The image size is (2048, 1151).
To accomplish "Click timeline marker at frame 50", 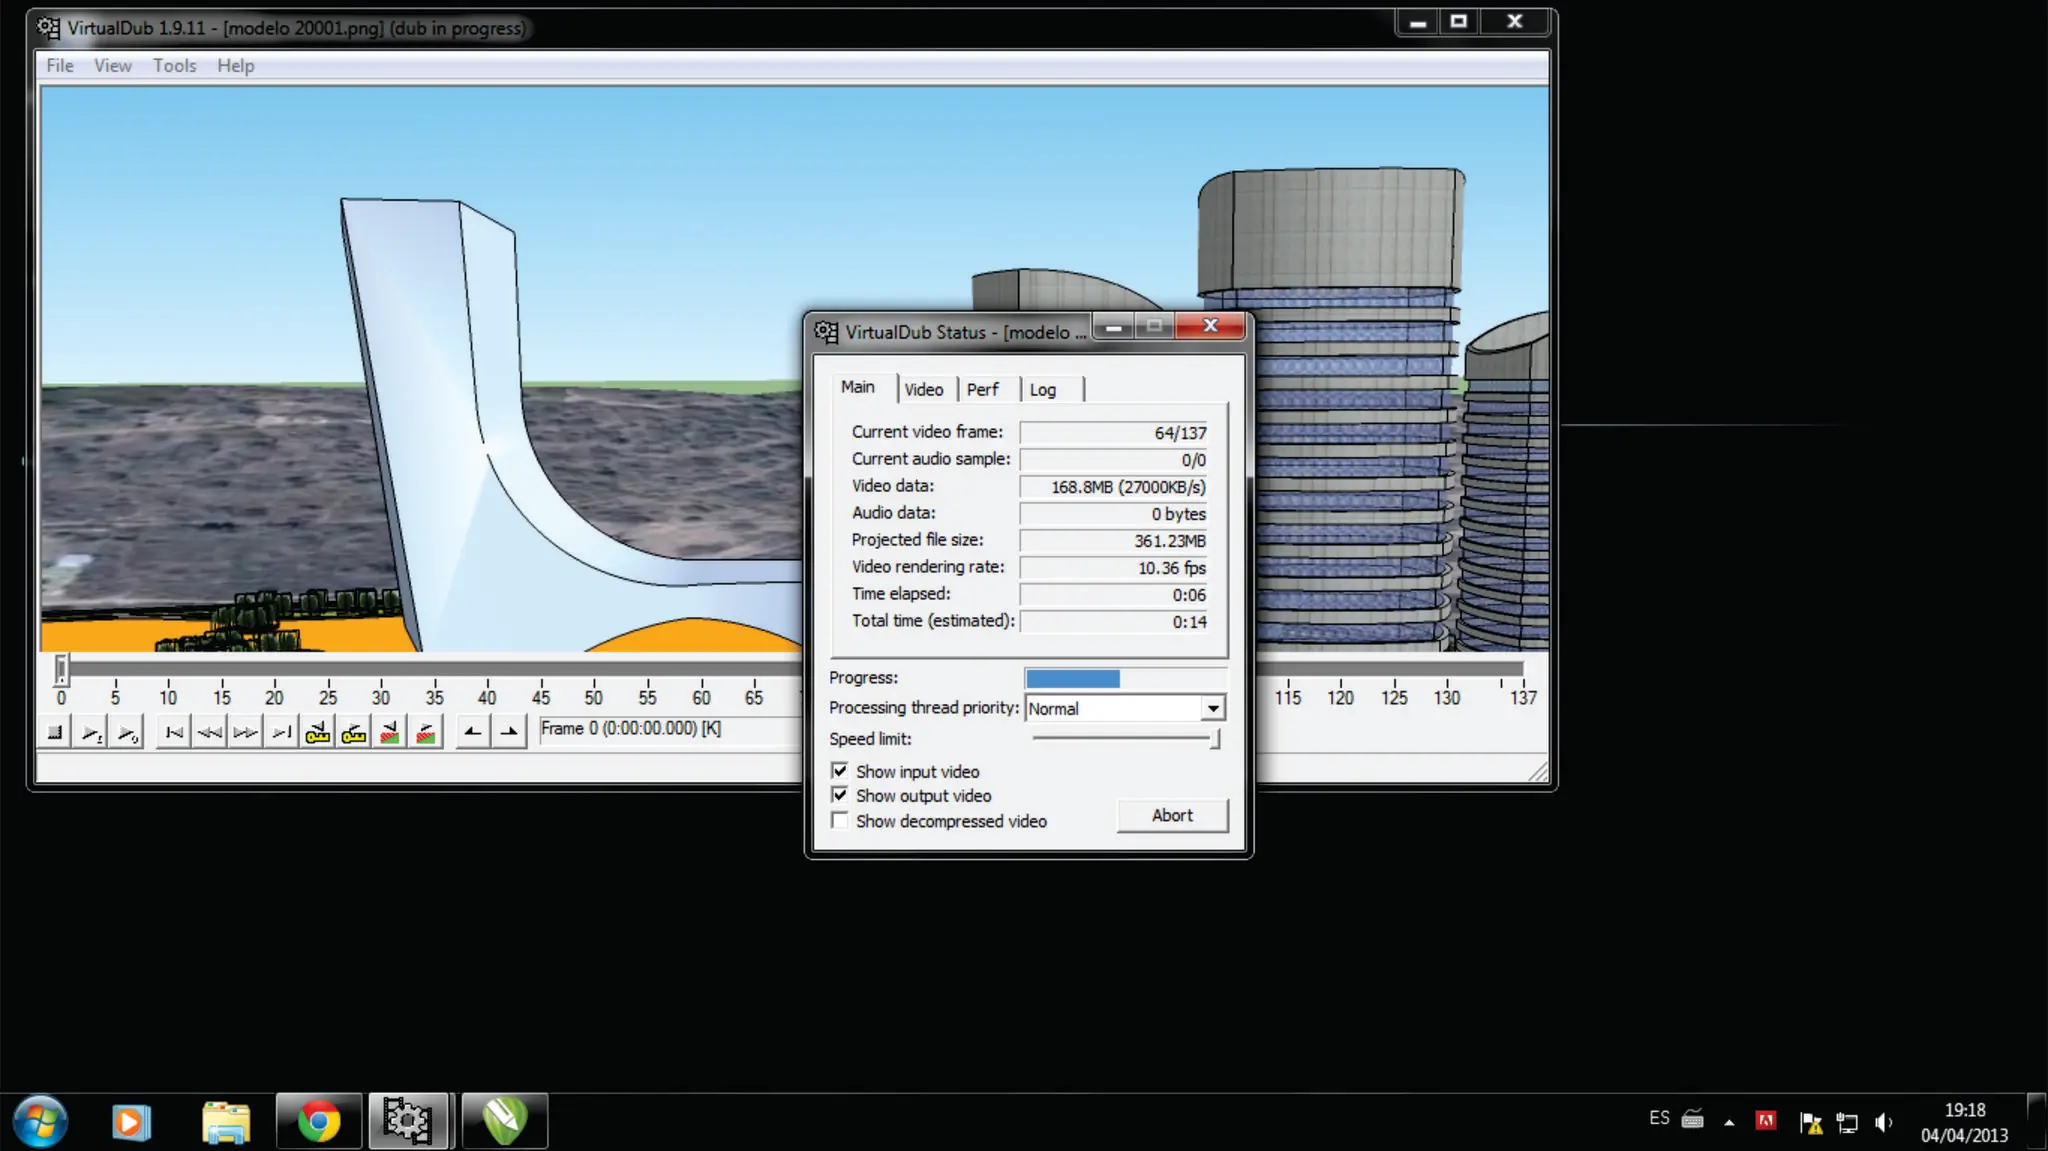I will (x=594, y=697).
